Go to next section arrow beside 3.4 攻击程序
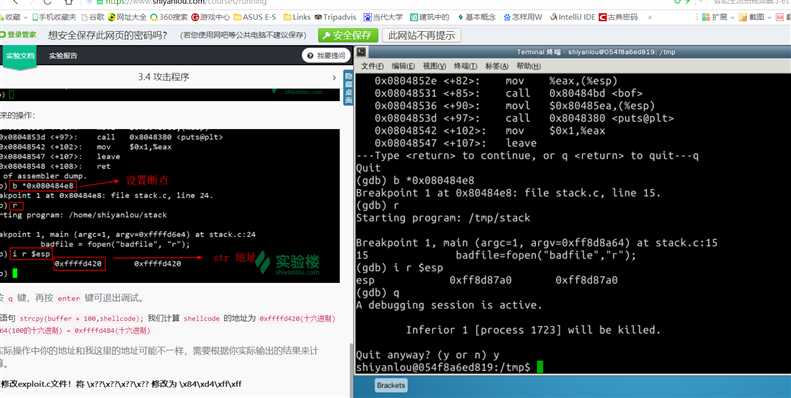791x398 pixels. [334, 77]
